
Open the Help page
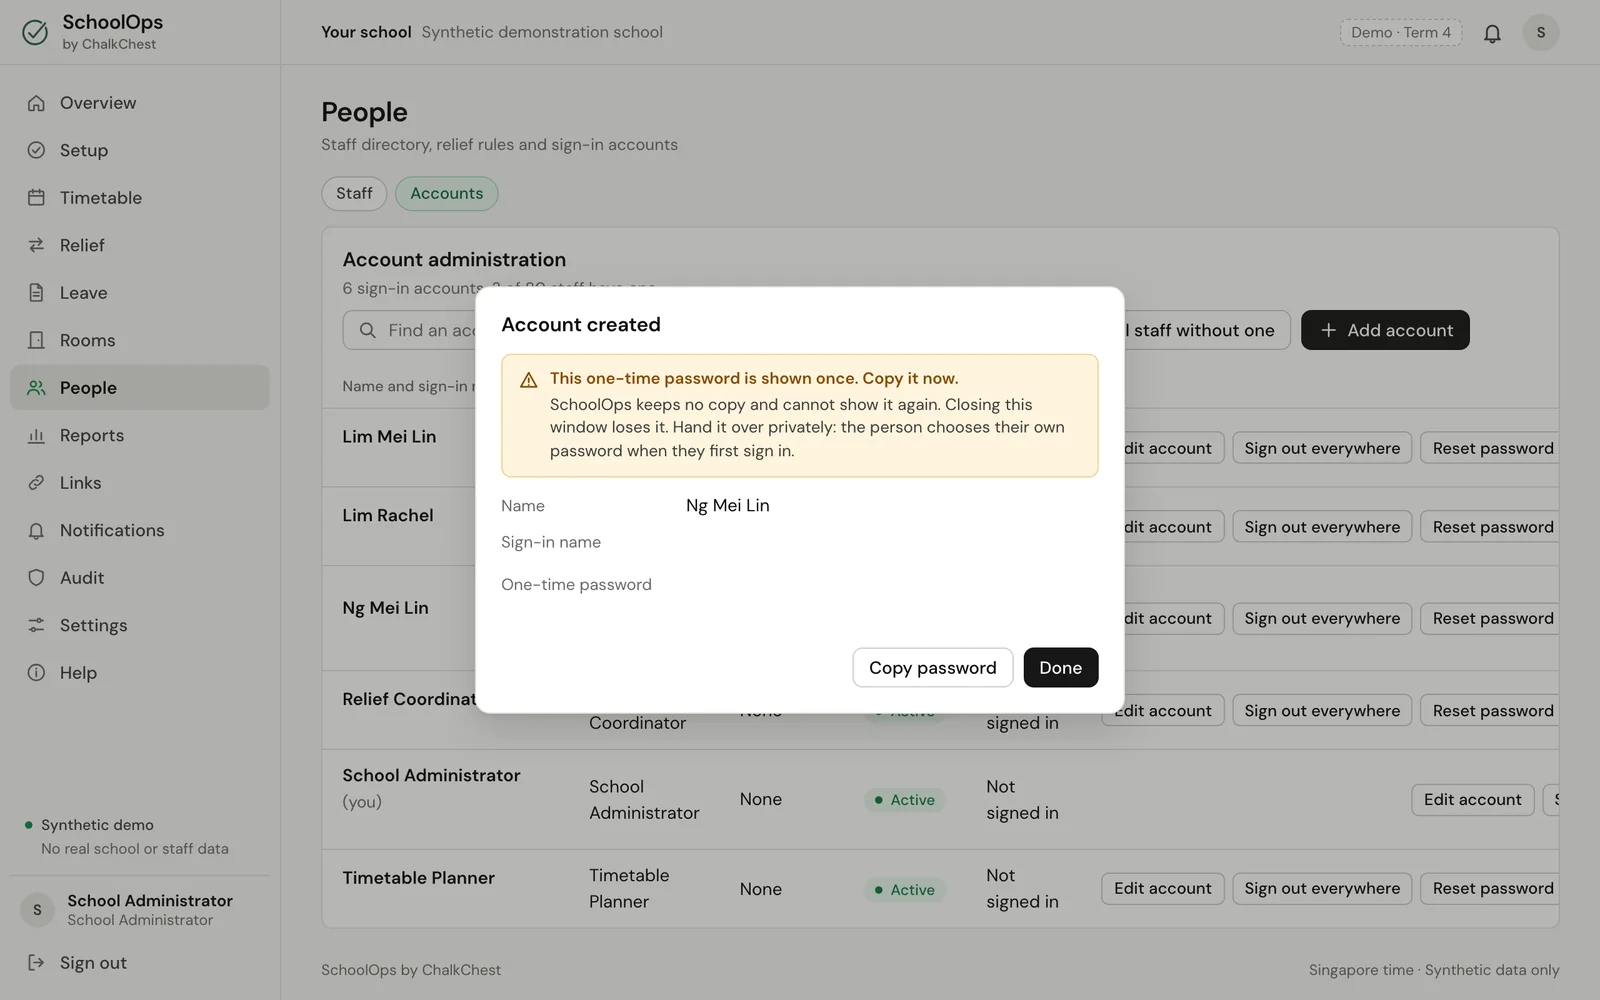(x=140, y=673)
